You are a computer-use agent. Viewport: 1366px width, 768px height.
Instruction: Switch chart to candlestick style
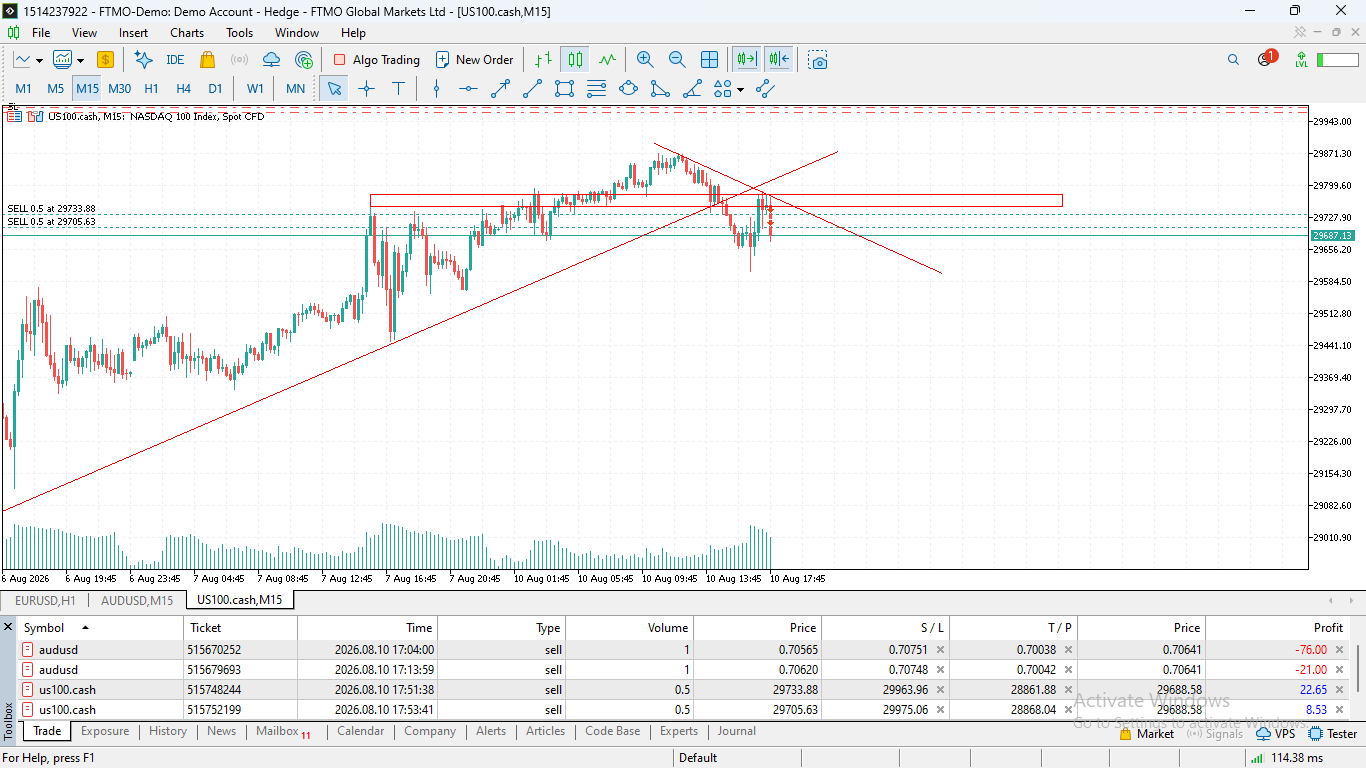(574, 60)
